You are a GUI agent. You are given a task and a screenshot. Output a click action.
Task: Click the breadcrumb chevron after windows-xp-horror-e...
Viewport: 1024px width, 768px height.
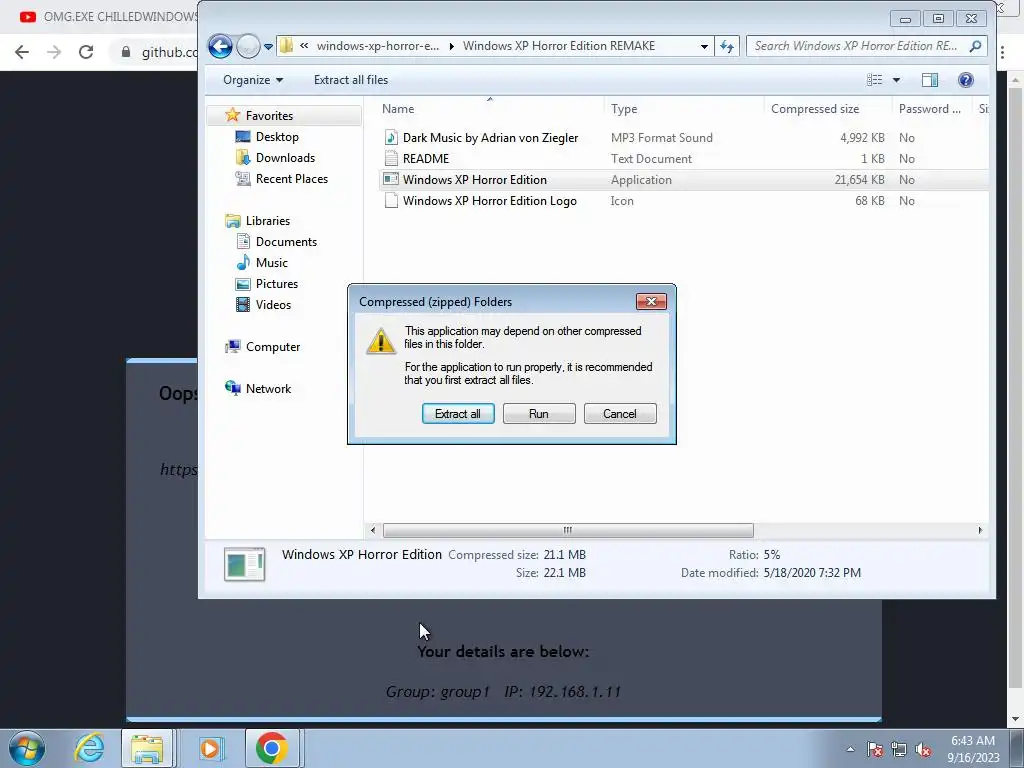451,46
